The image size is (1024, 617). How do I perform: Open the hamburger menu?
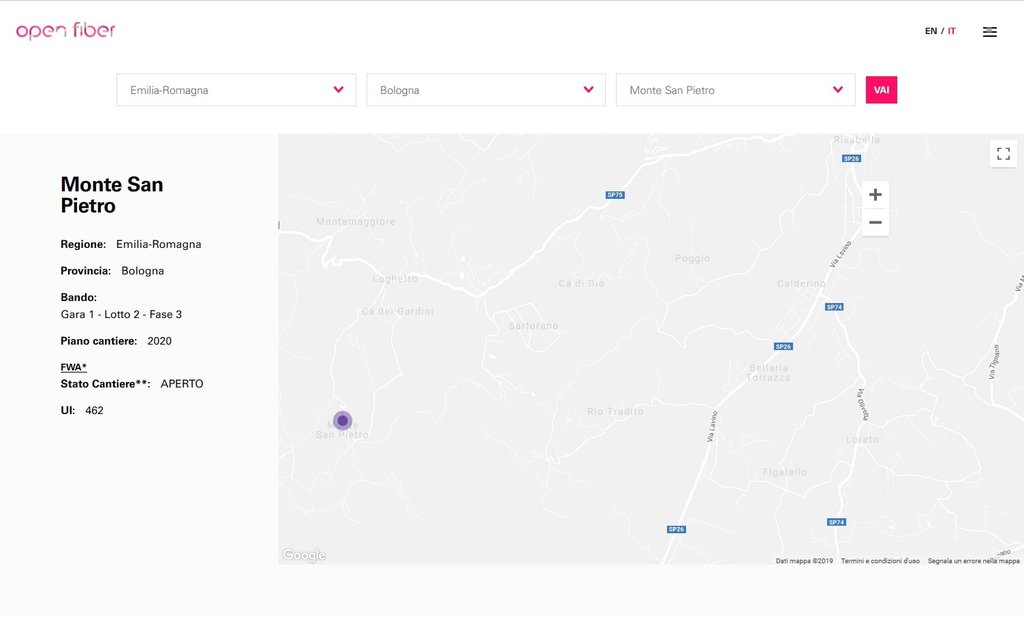(x=989, y=32)
